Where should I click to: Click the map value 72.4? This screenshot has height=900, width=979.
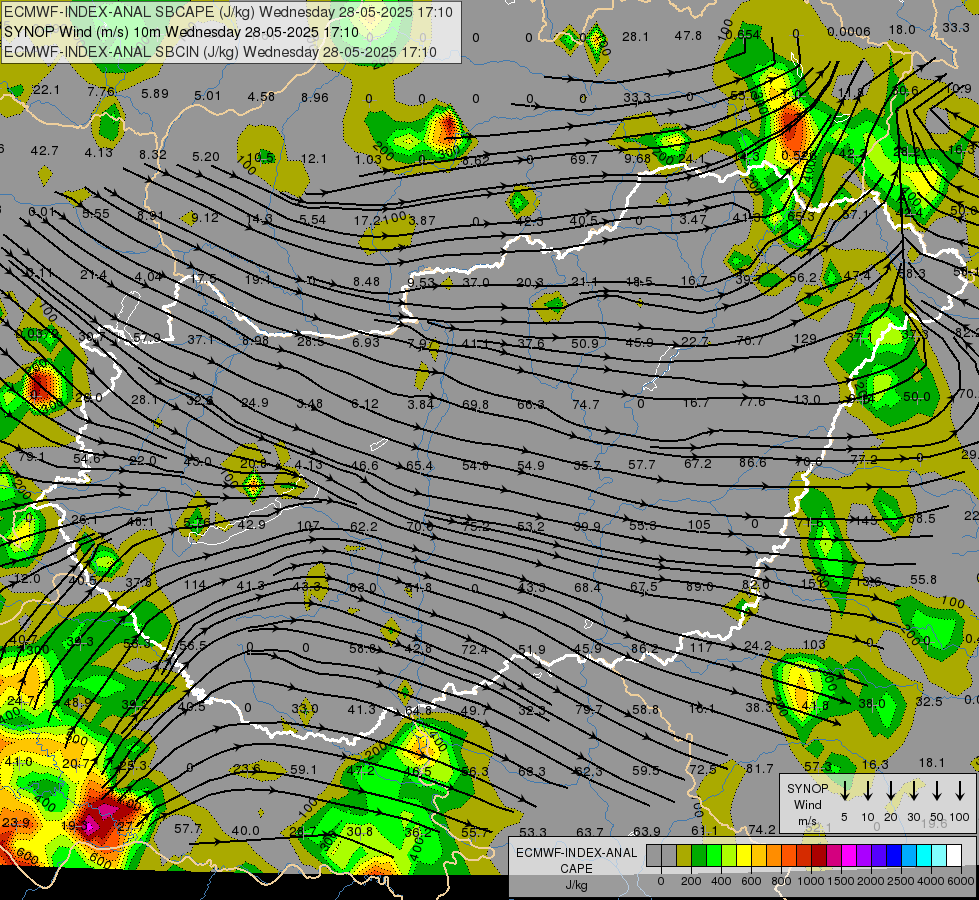[474, 650]
